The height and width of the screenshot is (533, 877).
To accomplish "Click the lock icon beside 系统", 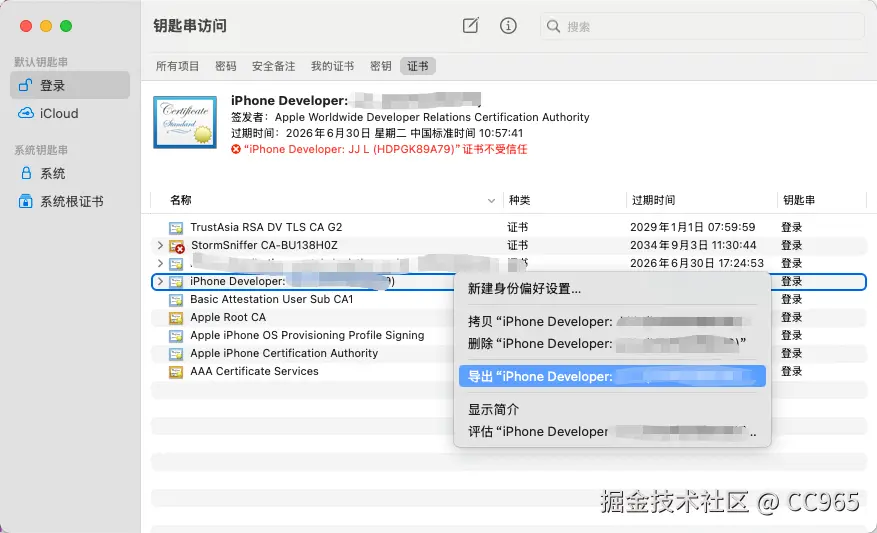I will [x=26, y=173].
